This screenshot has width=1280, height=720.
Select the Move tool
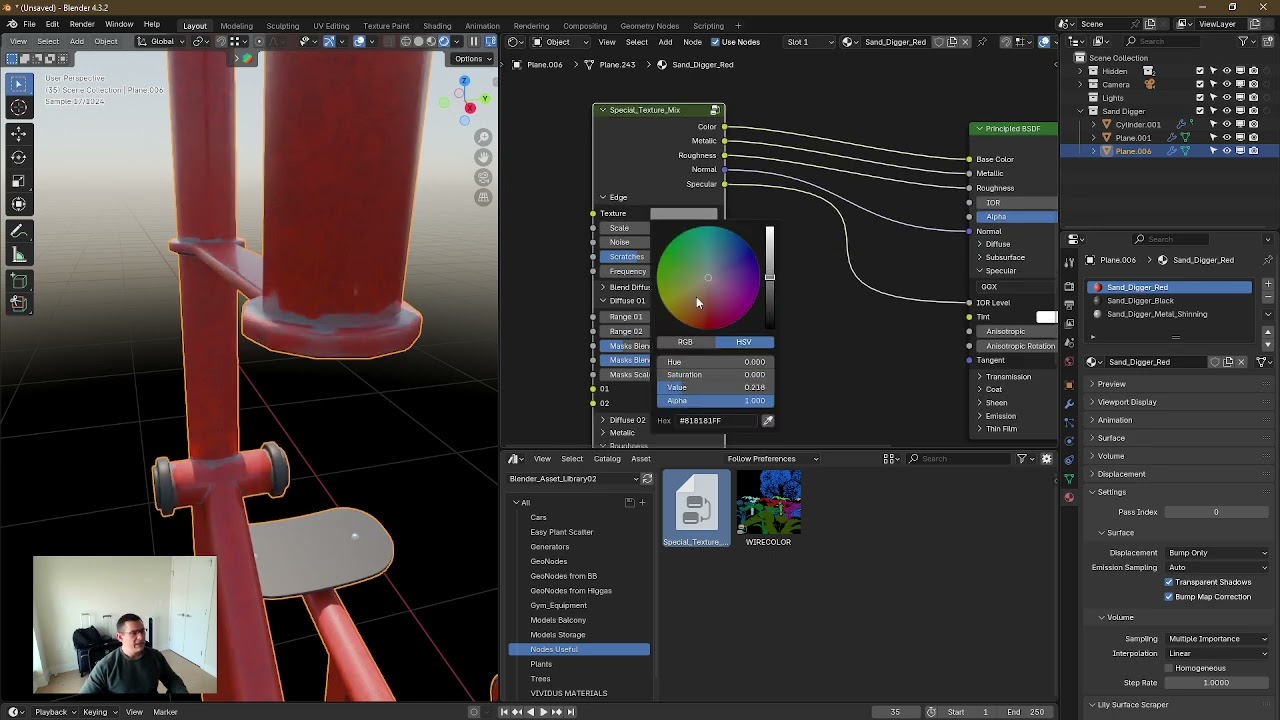pos(19,133)
